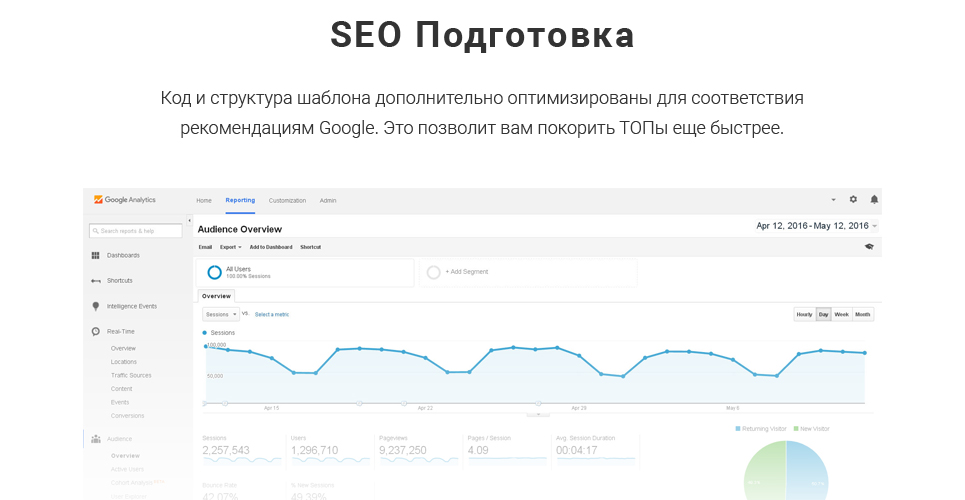
Task: Switch the graph to Hourly
Action: 804,315
